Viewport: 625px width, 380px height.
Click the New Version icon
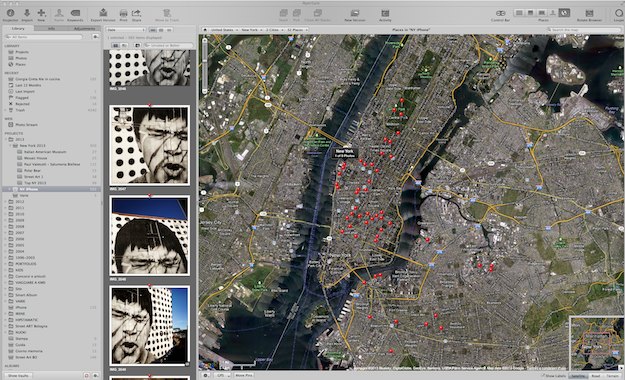tap(355, 13)
